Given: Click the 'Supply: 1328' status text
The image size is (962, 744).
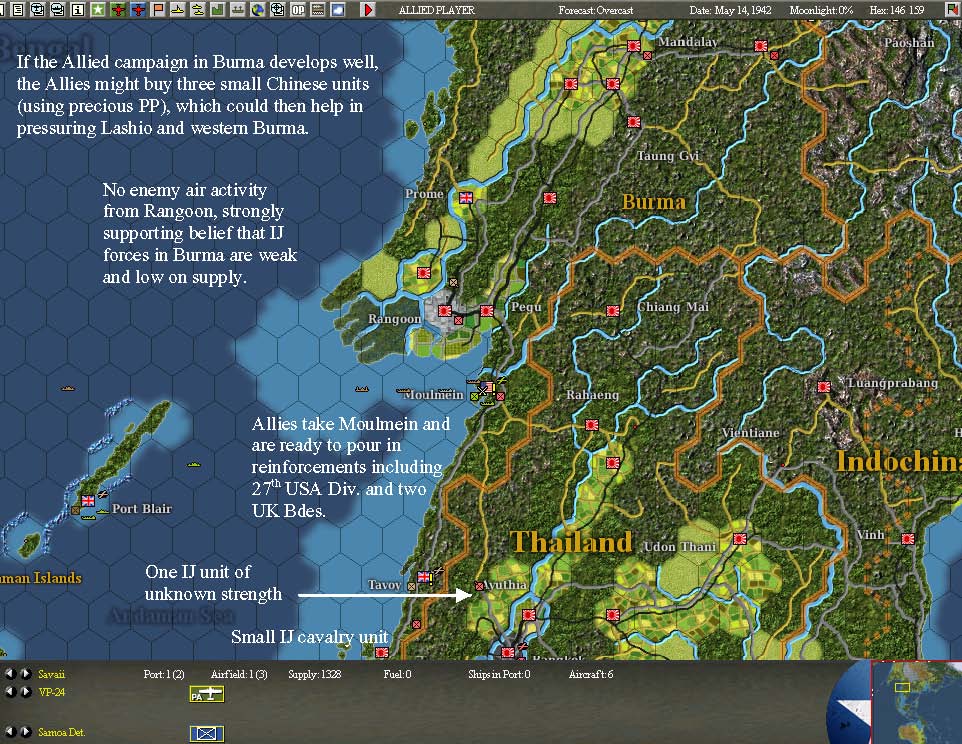Looking at the screenshot, I should (315, 674).
